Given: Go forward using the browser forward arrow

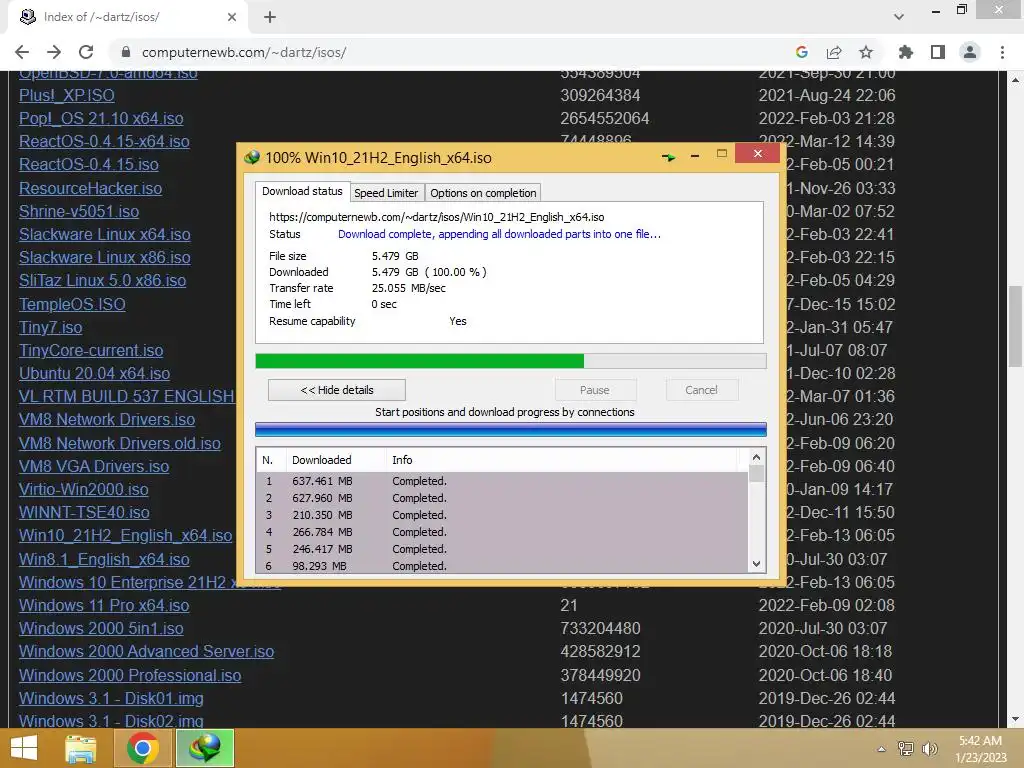Looking at the screenshot, I should point(54,52).
